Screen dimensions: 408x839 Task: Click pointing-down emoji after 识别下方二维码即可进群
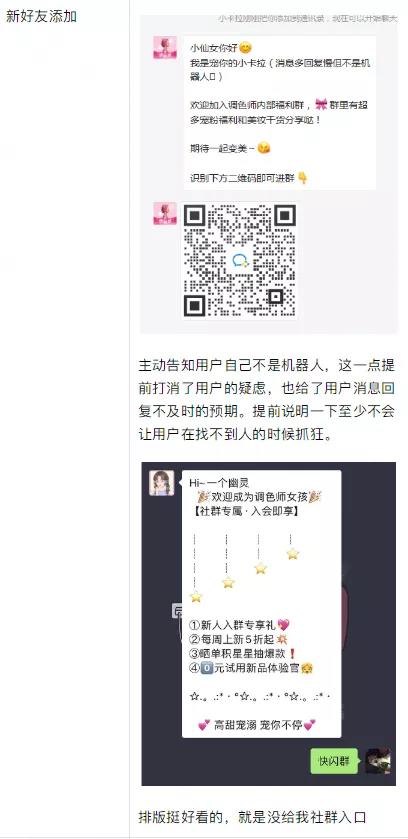(x=303, y=178)
